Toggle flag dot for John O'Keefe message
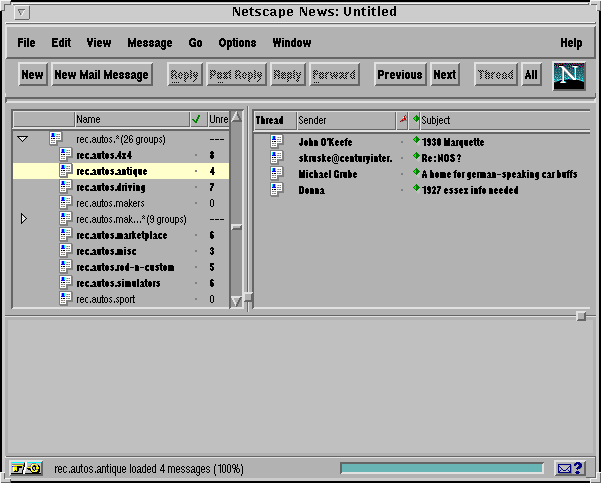The height and width of the screenshot is (483, 601). [402, 142]
